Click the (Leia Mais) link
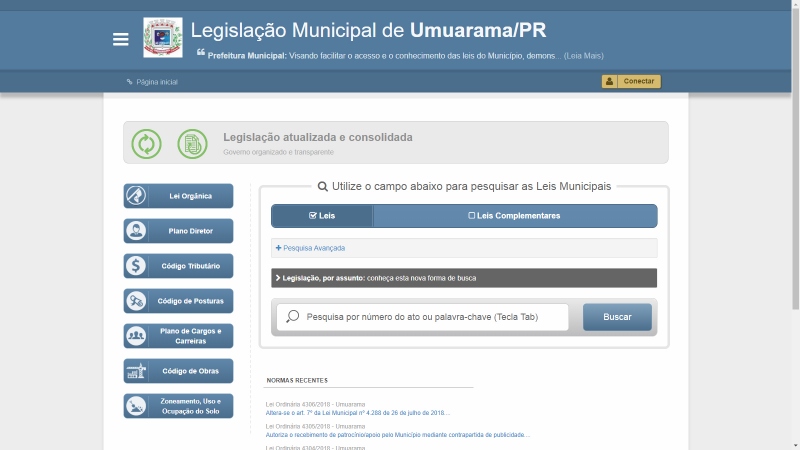Screen dimensions: 800x450 point(584,56)
